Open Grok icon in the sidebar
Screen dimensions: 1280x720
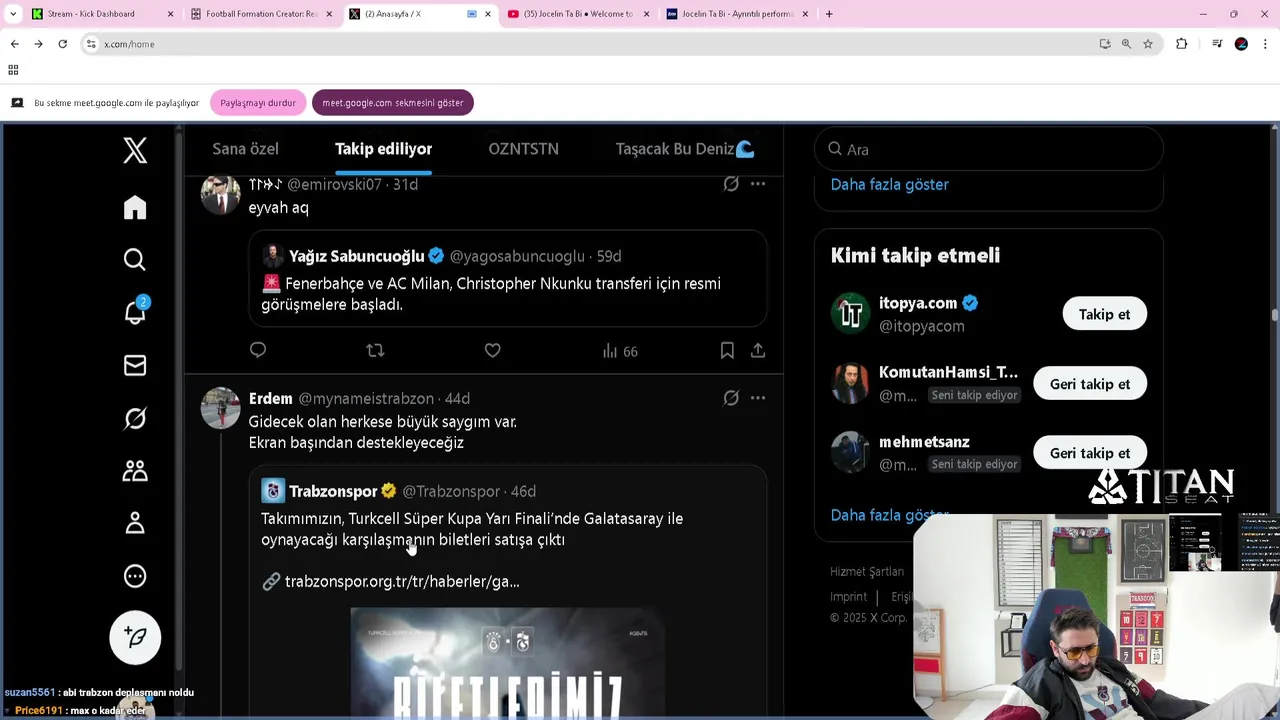[x=135, y=418]
